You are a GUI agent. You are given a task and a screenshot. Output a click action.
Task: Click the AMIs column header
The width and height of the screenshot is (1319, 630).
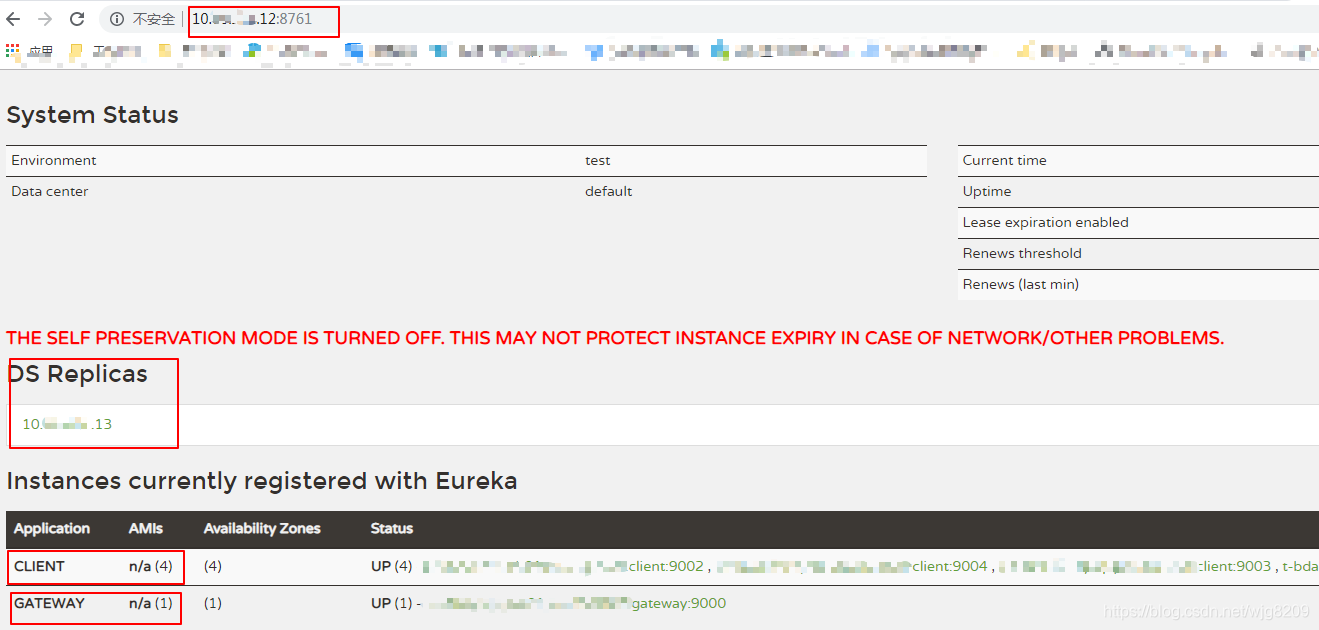(146, 528)
